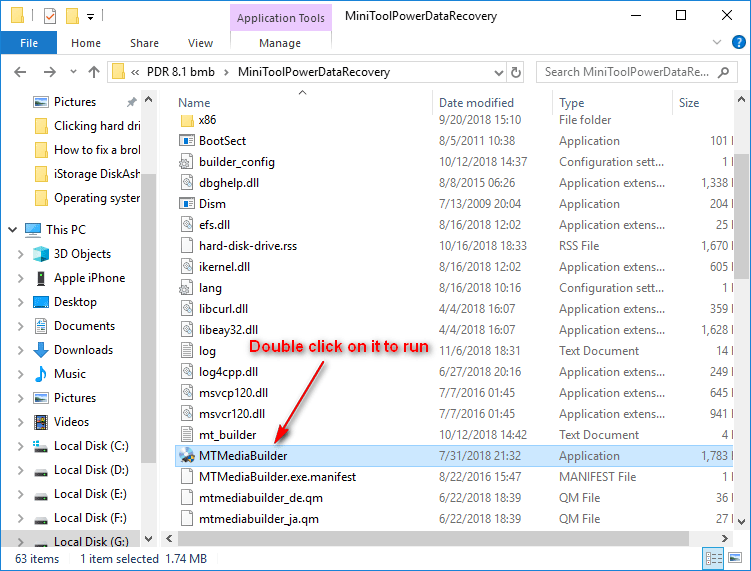This screenshot has width=751, height=571.
Task: Open the File menu
Action: tap(29, 43)
